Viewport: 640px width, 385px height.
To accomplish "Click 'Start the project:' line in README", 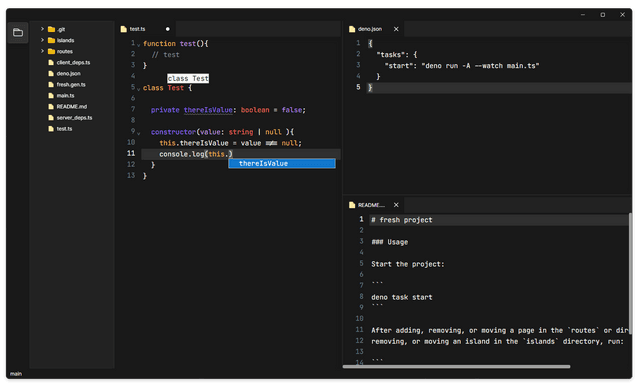I will point(407,264).
